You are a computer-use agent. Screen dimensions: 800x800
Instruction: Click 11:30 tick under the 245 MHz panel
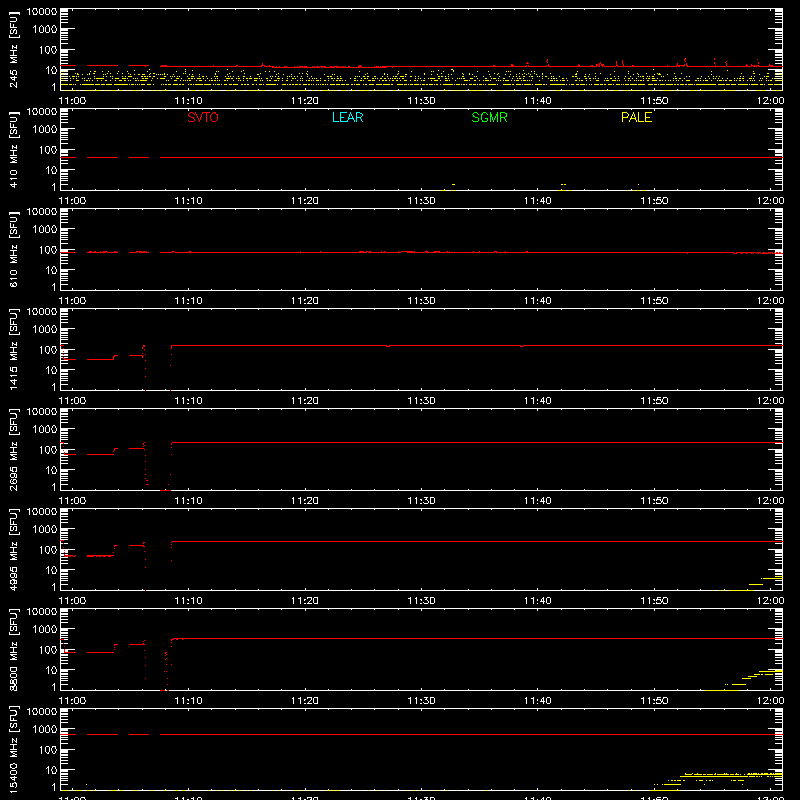pos(421,101)
